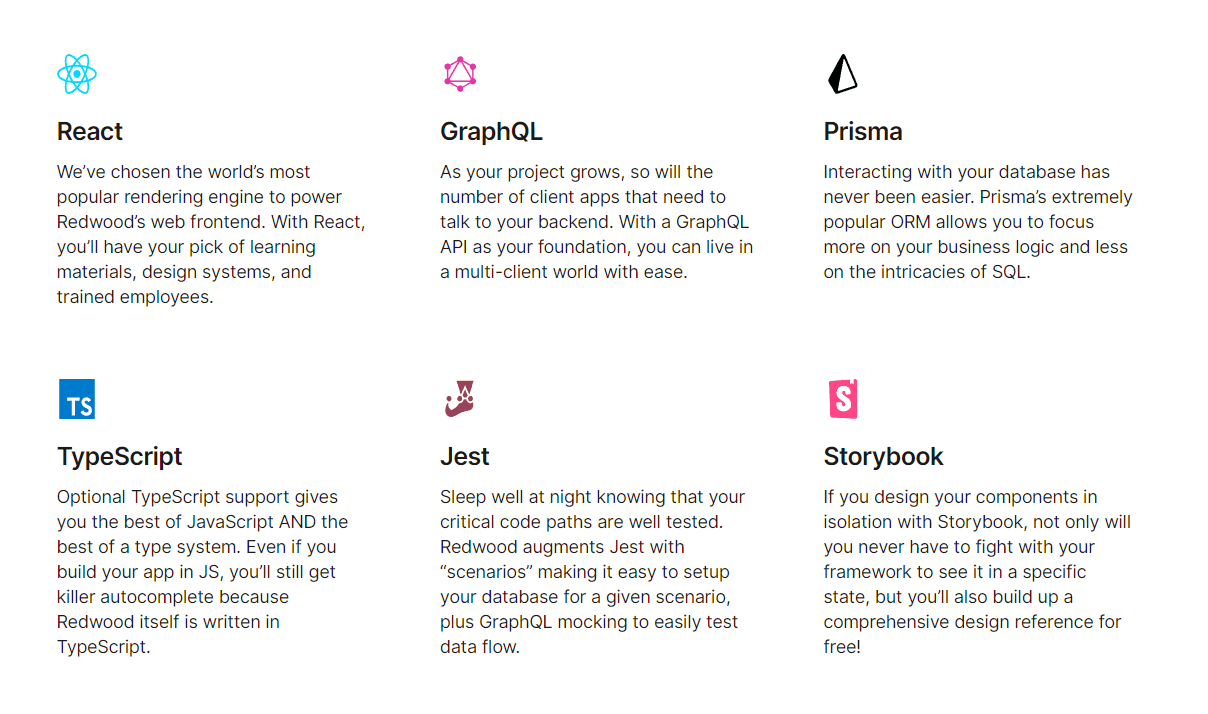Screen dimensions: 1208x714
Task: Click the GraphQL description paragraph
Action: pos(596,222)
